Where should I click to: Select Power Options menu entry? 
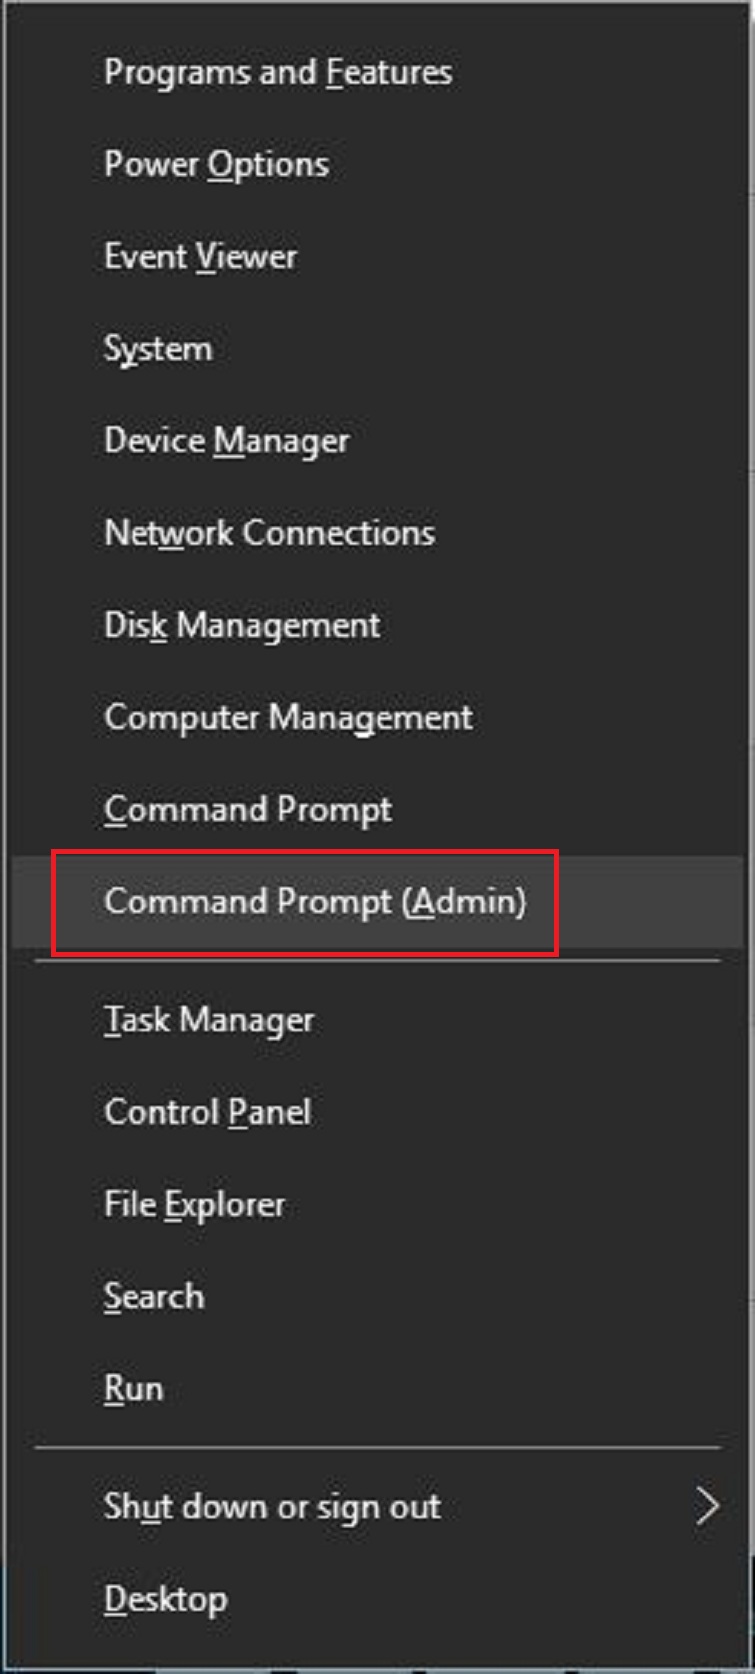click(x=216, y=165)
